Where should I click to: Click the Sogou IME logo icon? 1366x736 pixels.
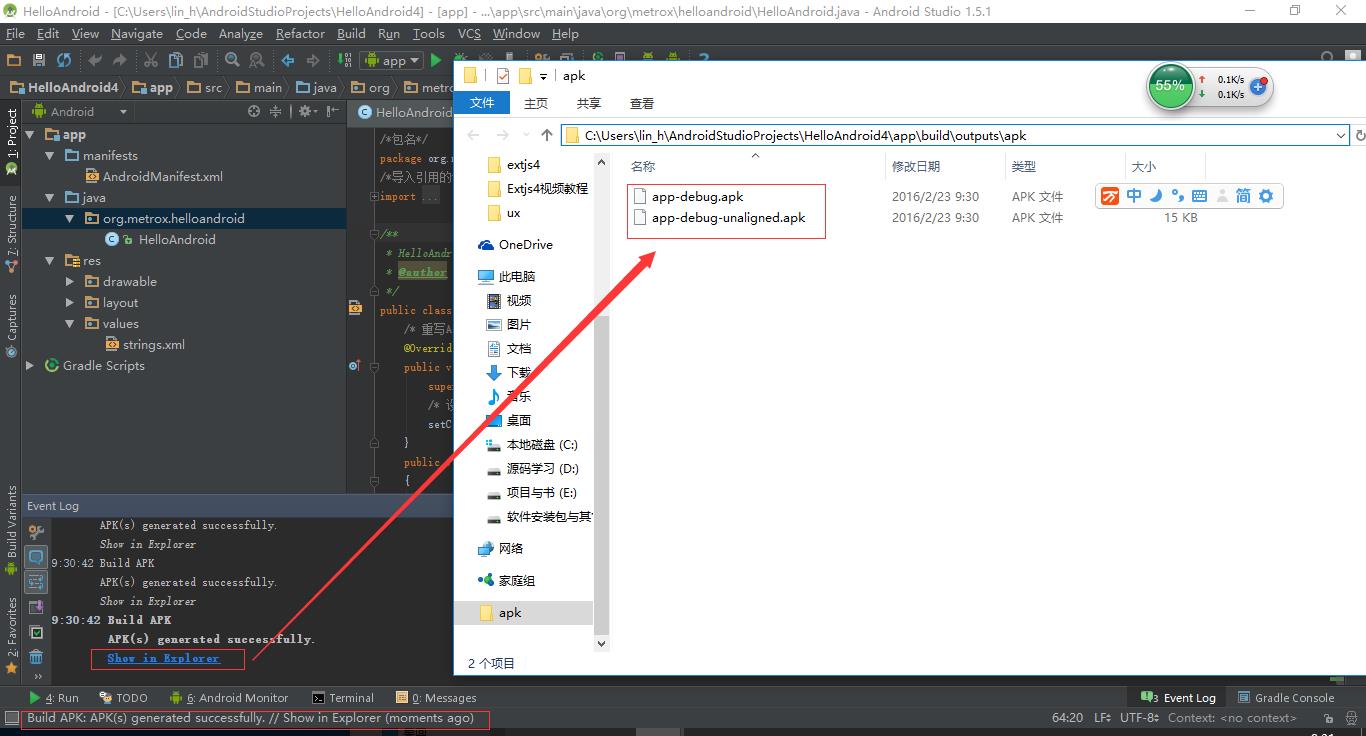click(1110, 196)
